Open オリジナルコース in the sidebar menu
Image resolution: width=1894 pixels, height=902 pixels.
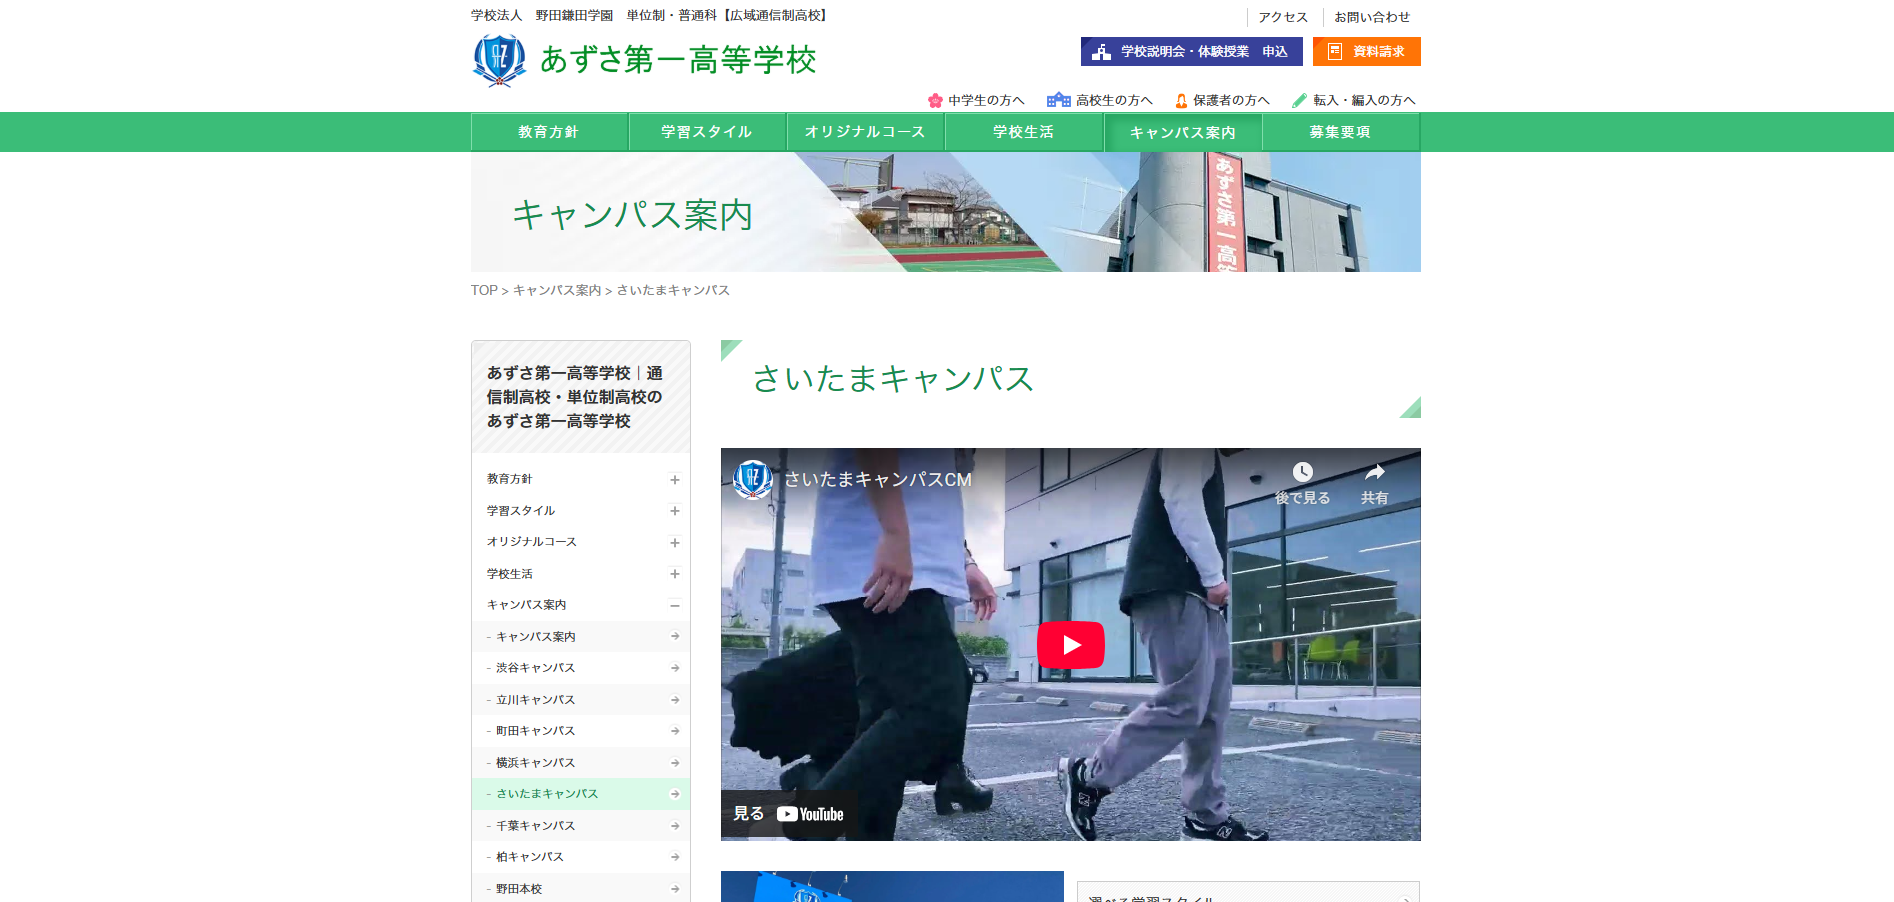click(x=532, y=542)
